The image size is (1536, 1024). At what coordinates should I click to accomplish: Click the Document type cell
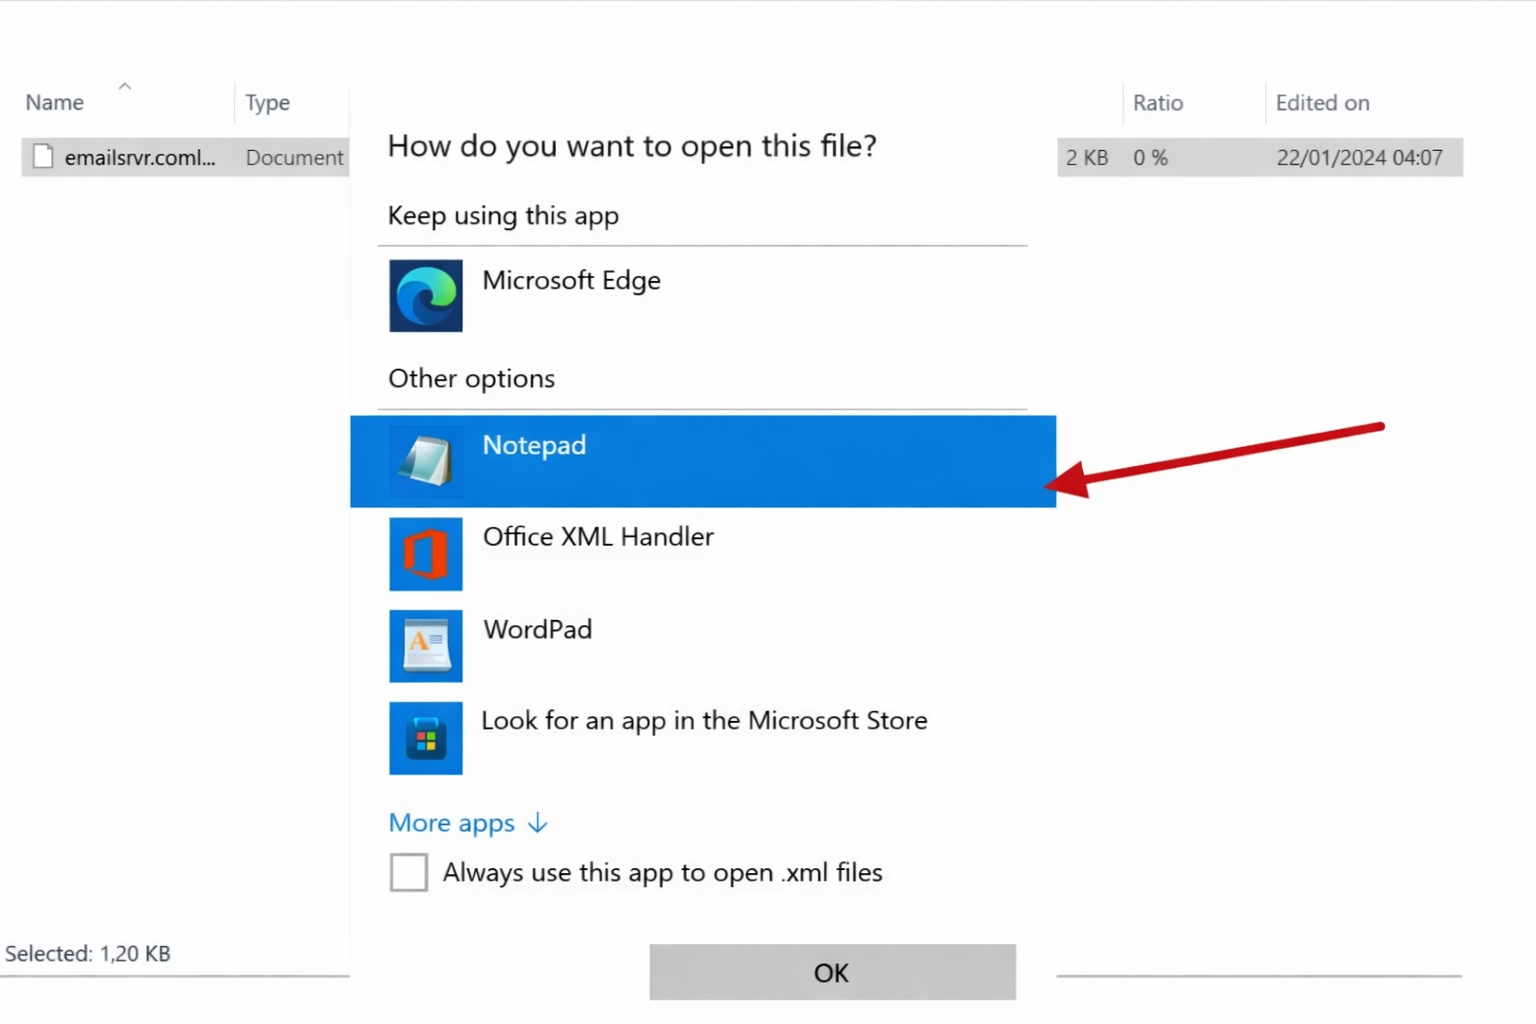click(295, 157)
